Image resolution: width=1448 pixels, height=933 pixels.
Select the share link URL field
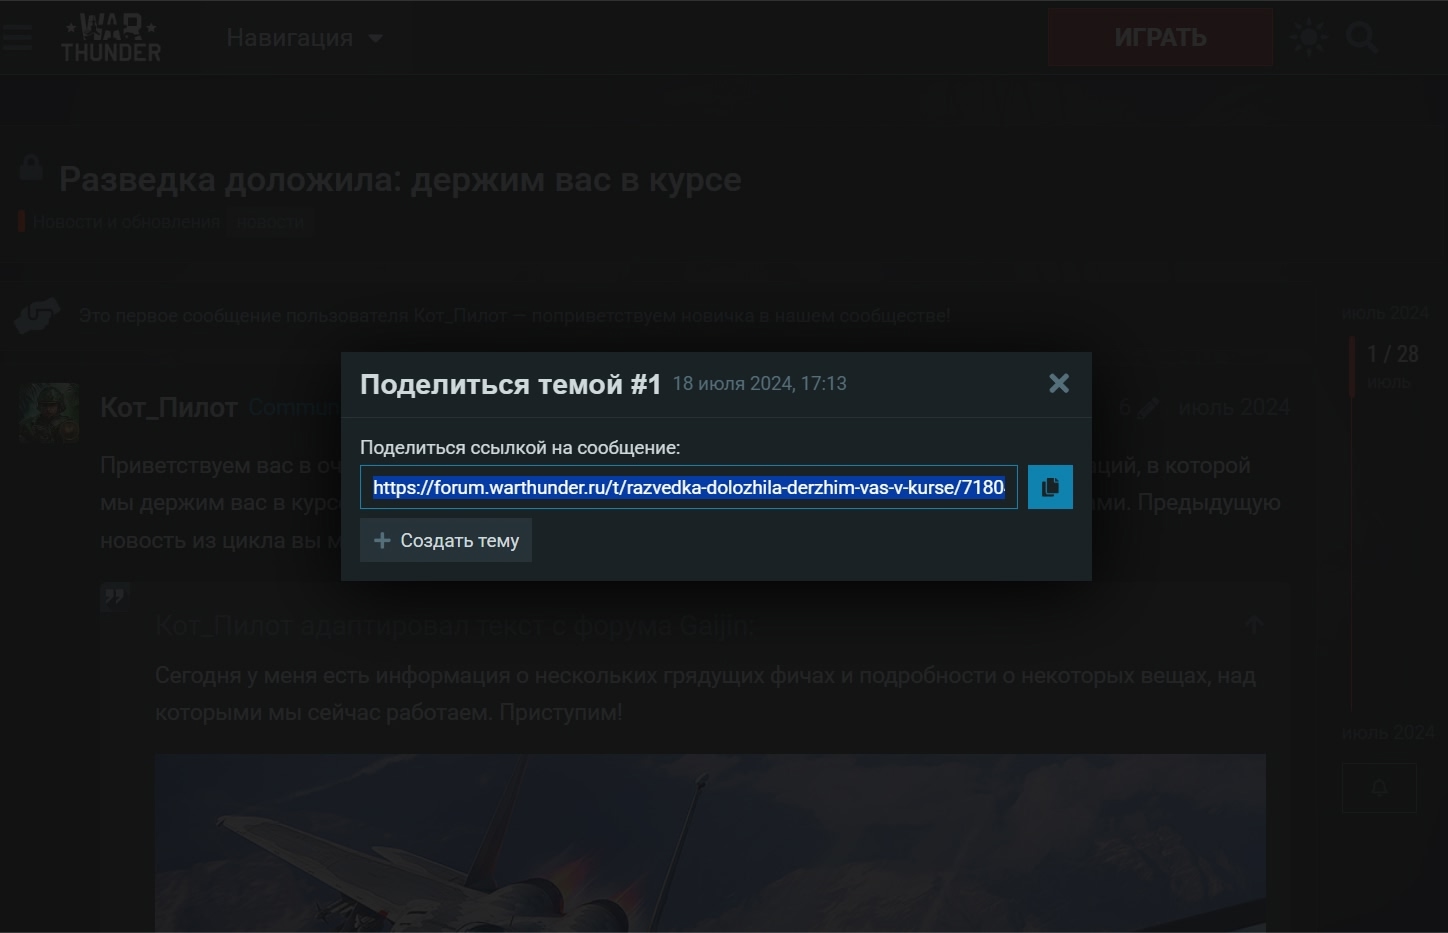(x=689, y=487)
